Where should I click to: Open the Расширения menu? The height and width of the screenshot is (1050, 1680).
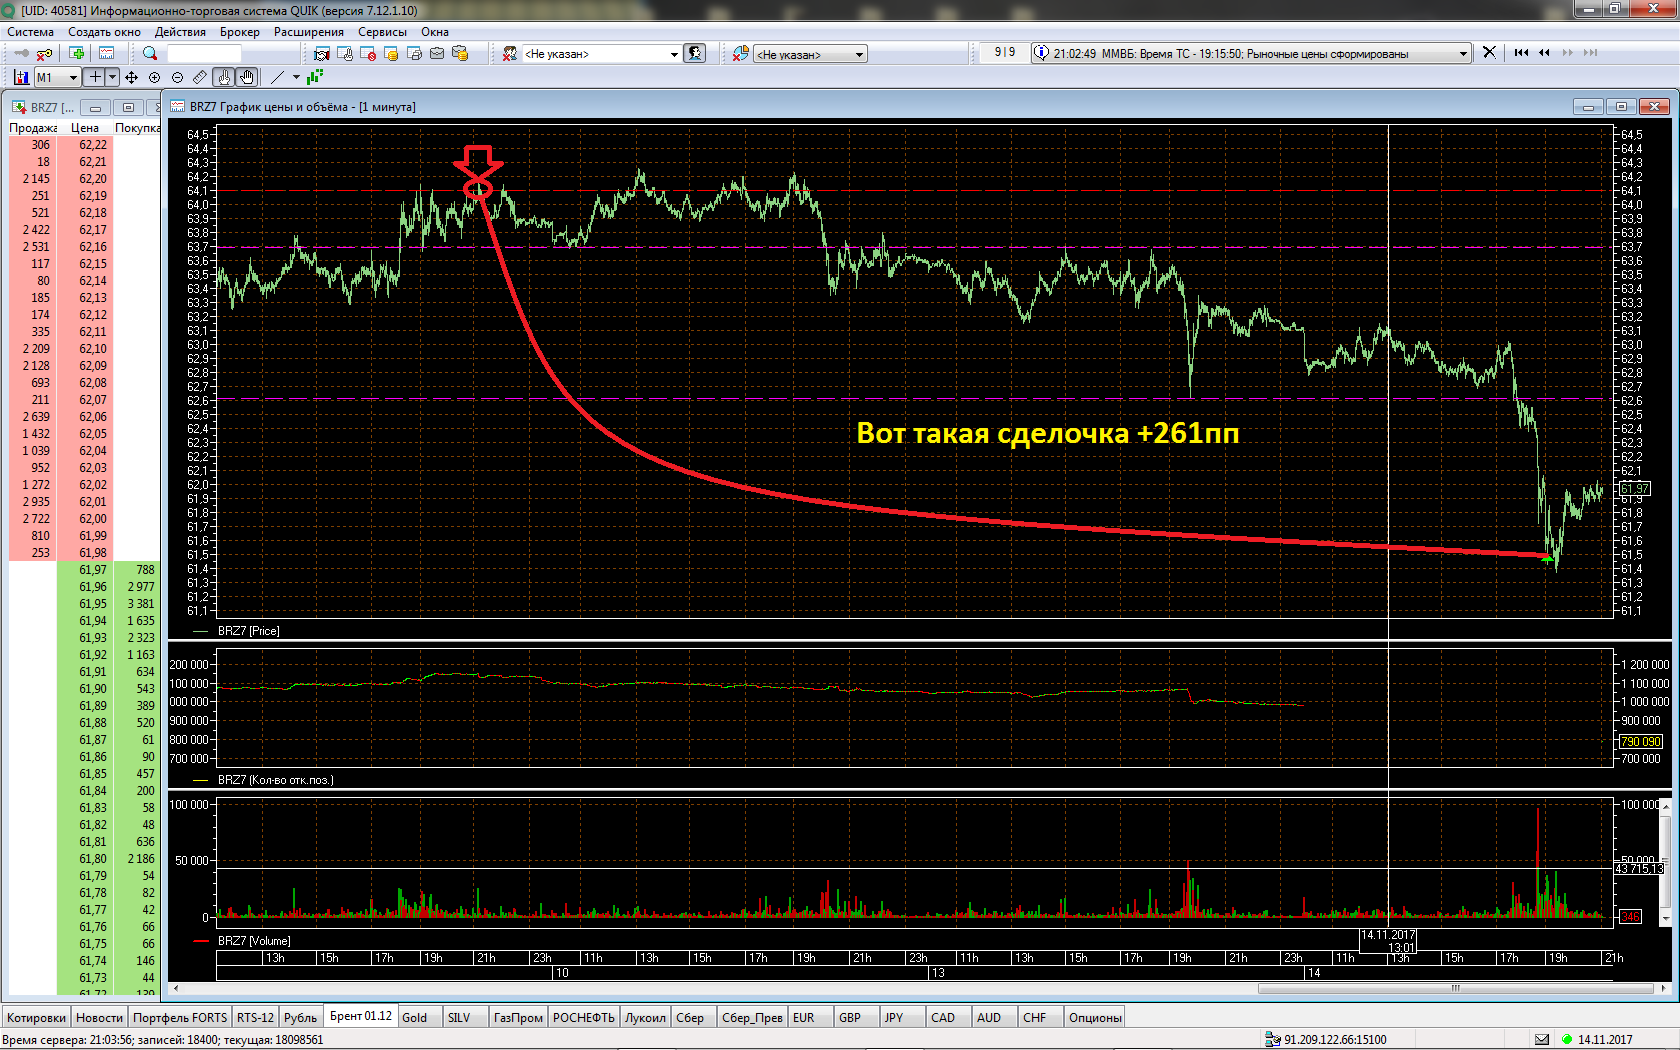point(309,32)
